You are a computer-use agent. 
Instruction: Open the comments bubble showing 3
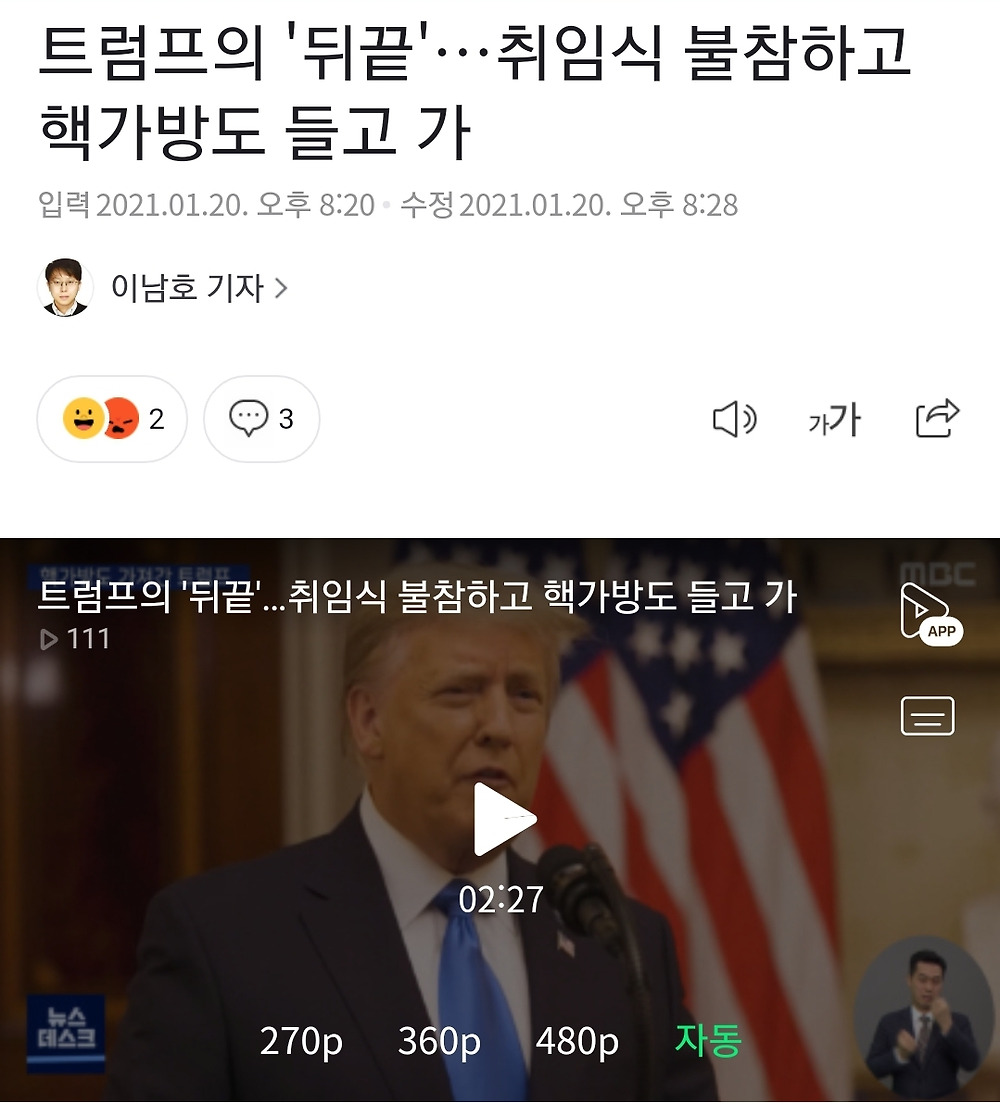tap(261, 419)
